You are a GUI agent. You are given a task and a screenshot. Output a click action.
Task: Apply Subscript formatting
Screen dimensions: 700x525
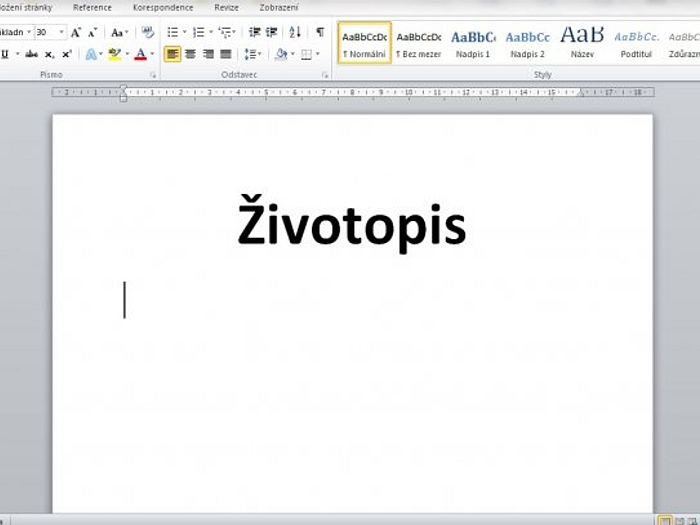50,54
